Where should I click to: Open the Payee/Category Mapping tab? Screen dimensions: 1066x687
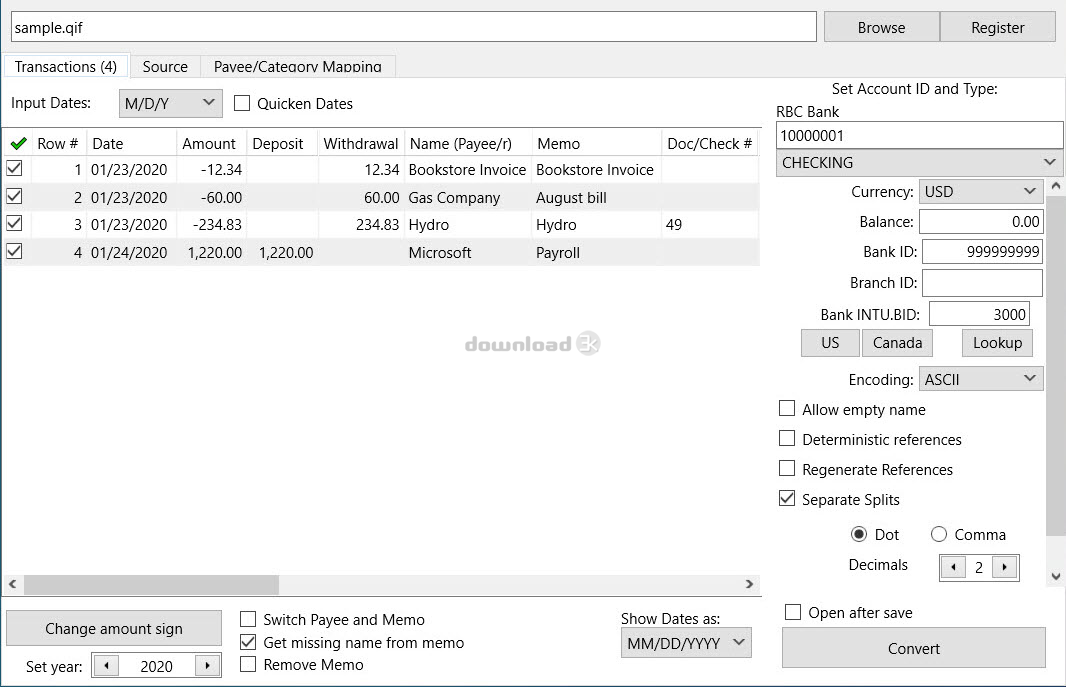tap(298, 67)
